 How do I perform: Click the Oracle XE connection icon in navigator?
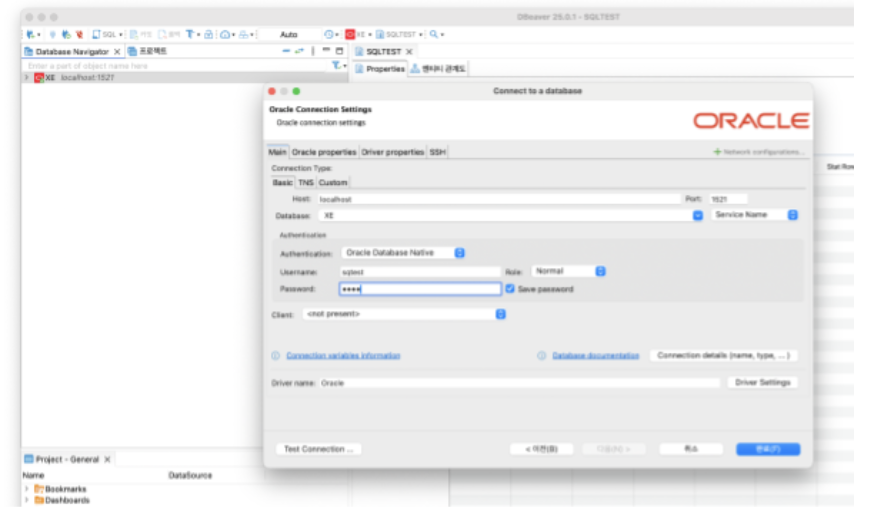[x=38, y=77]
